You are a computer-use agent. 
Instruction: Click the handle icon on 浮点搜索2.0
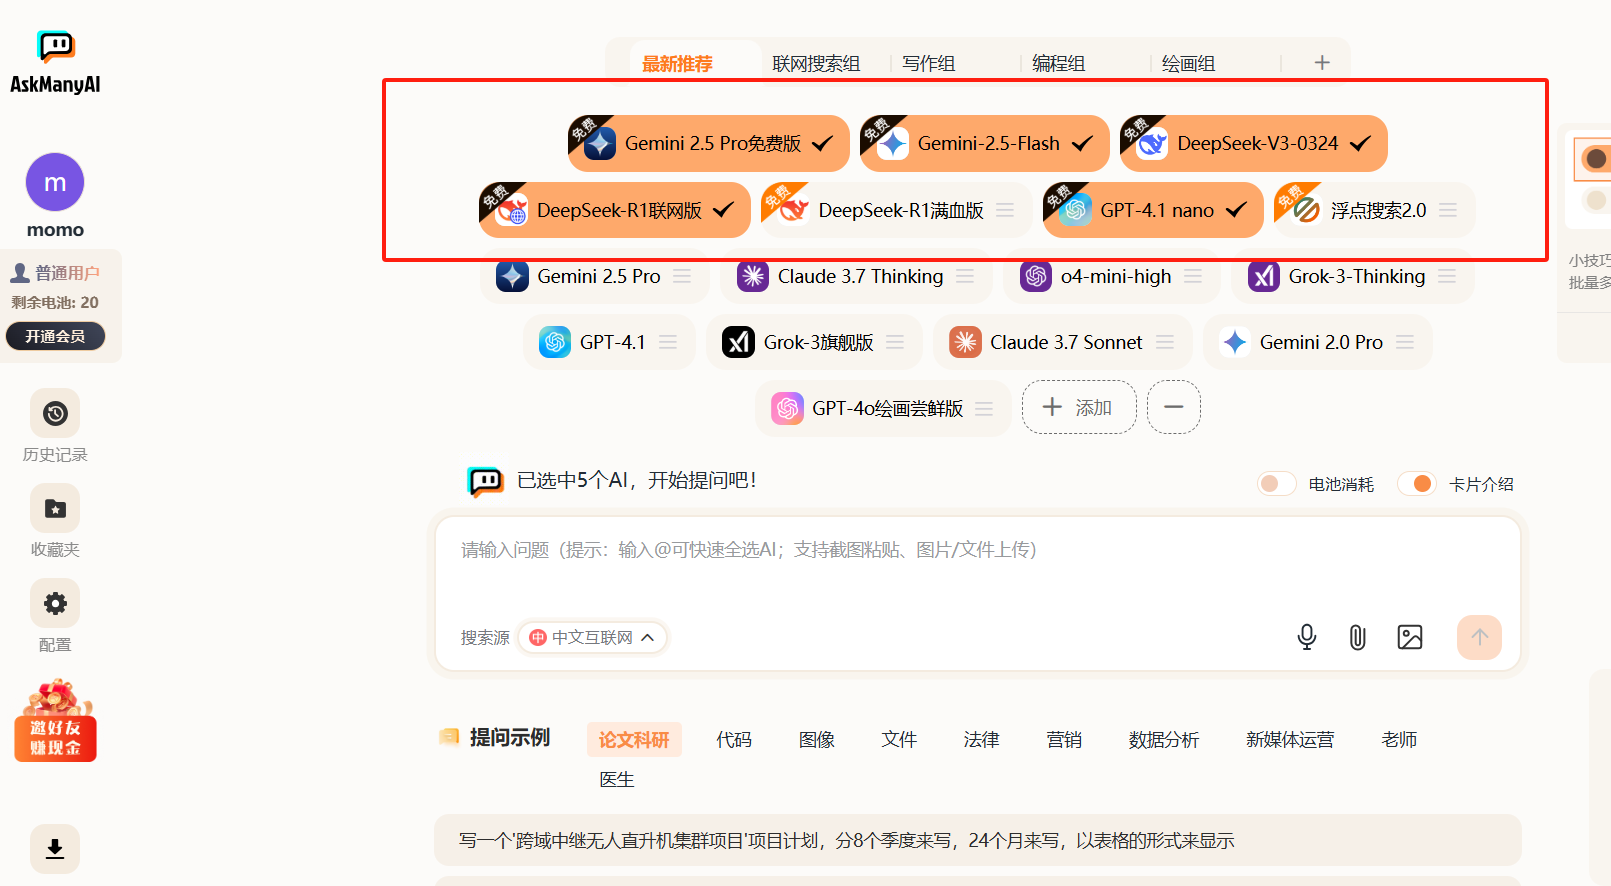[1448, 210]
